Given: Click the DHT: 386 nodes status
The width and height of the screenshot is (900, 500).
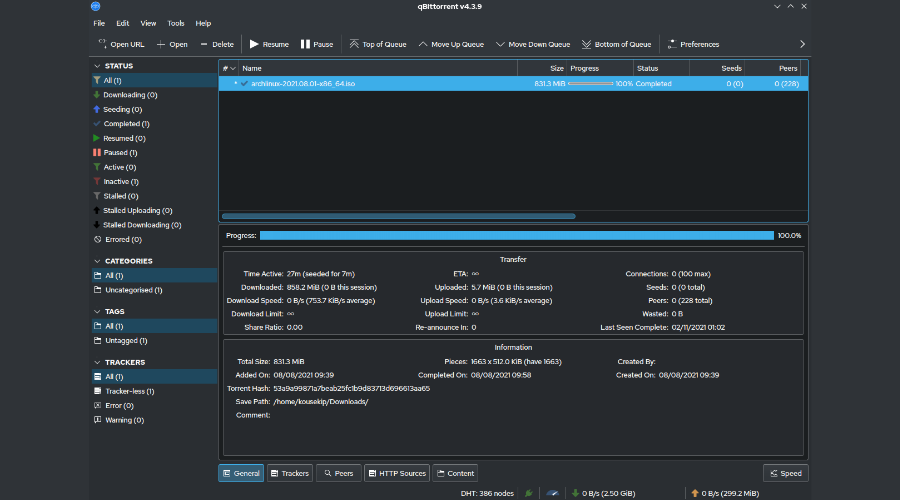Looking at the screenshot, I should tap(487, 493).
